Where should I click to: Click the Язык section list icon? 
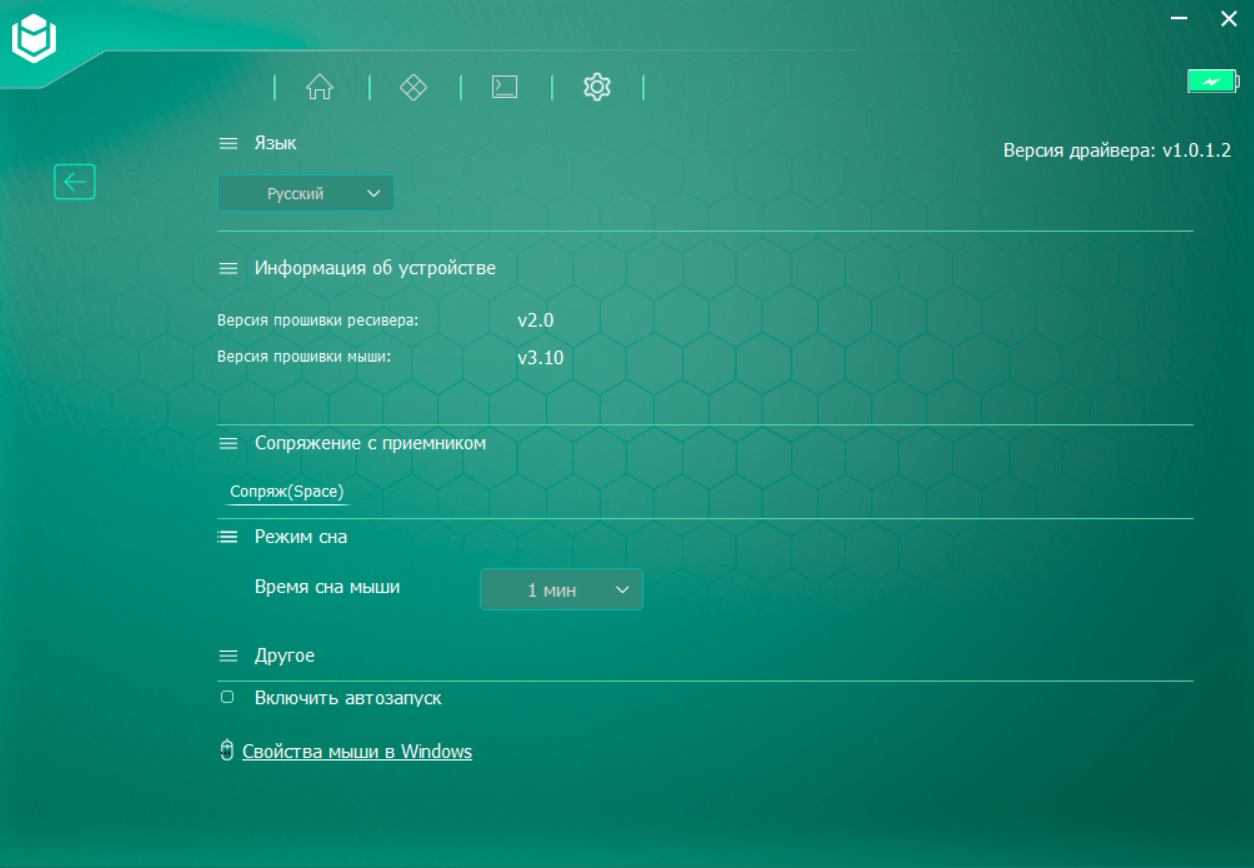point(229,144)
